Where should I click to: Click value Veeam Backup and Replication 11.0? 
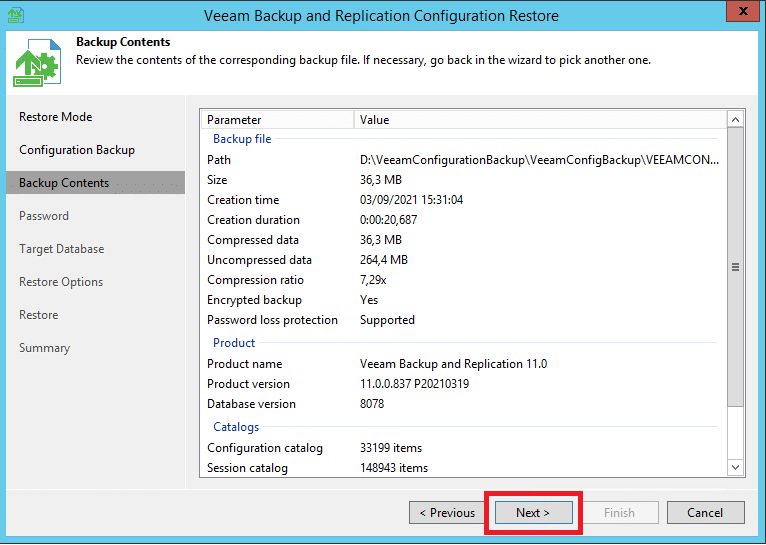pos(453,364)
